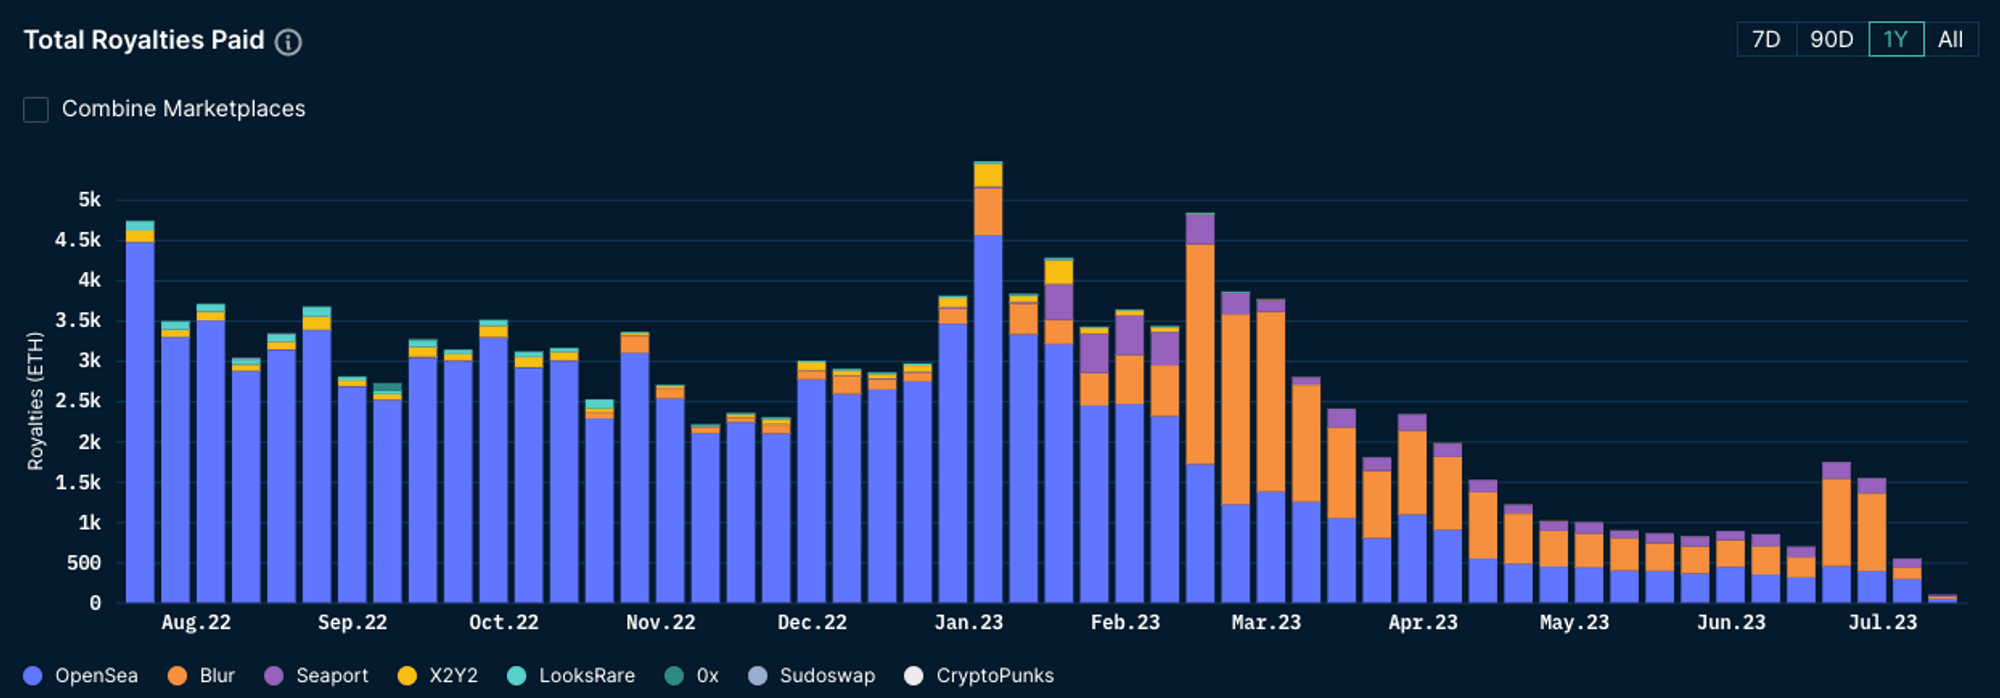Enable the Combine Marketplaces checkbox
Screen dimensions: 2000x698
36,109
